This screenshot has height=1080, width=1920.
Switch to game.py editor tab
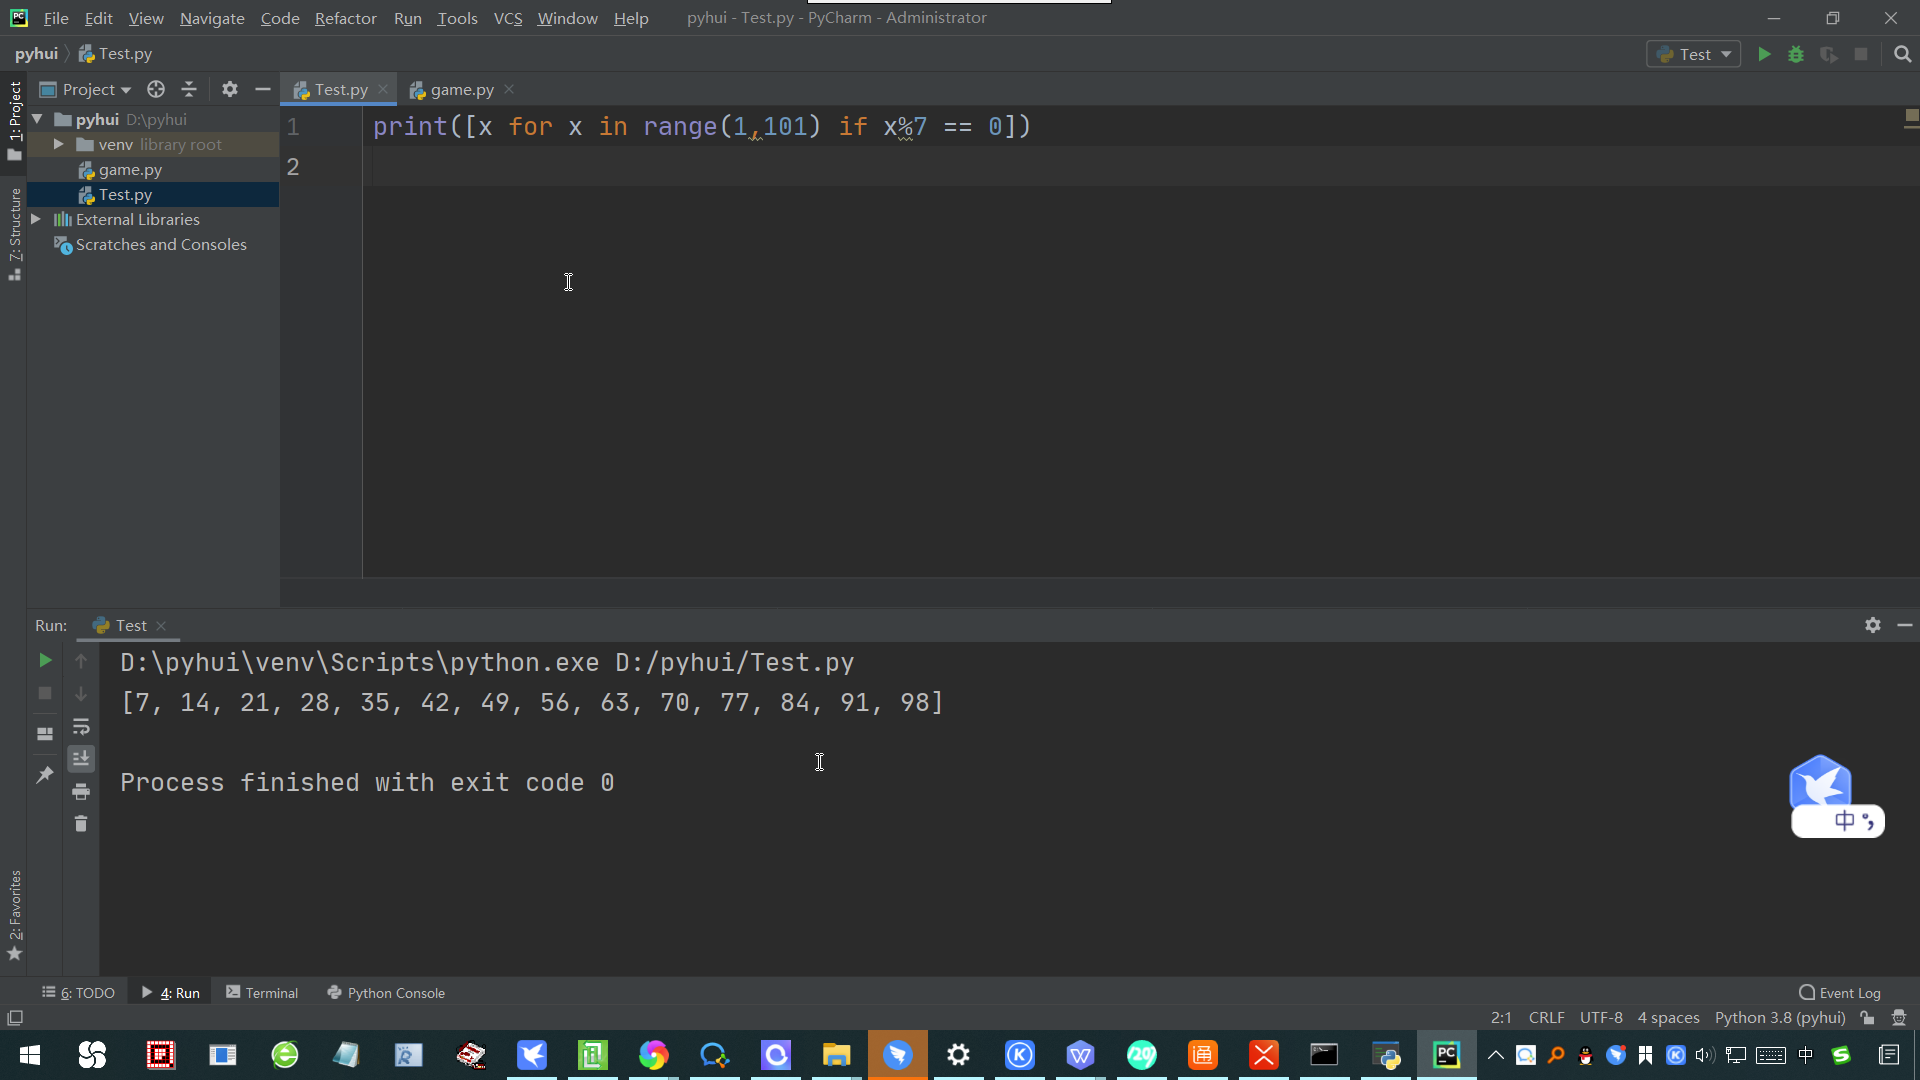click(x=461, y=89)
